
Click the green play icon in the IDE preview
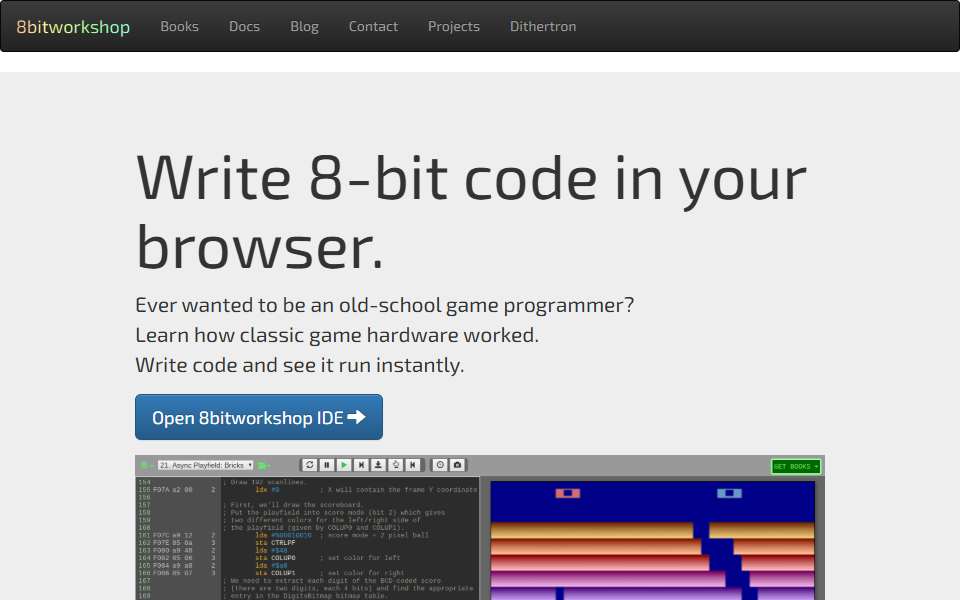(344, 465)
